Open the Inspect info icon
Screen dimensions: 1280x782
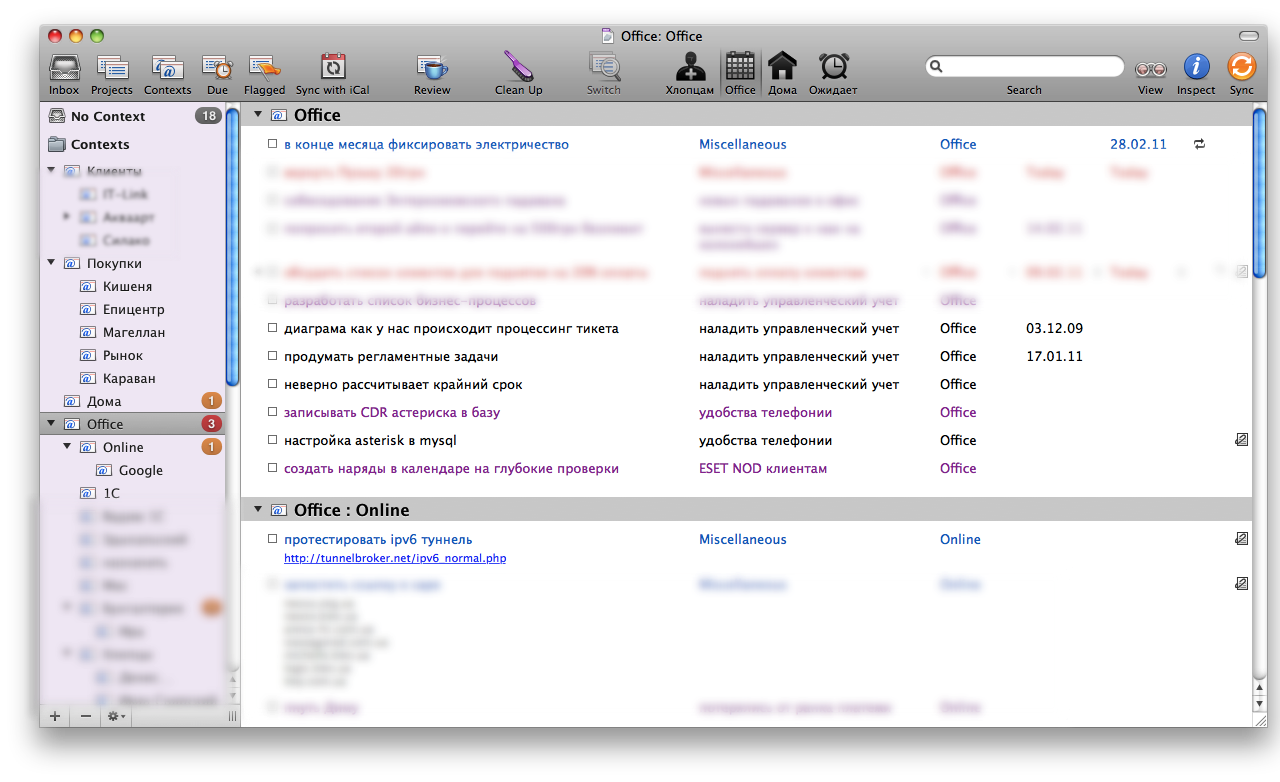[1196, 68]
